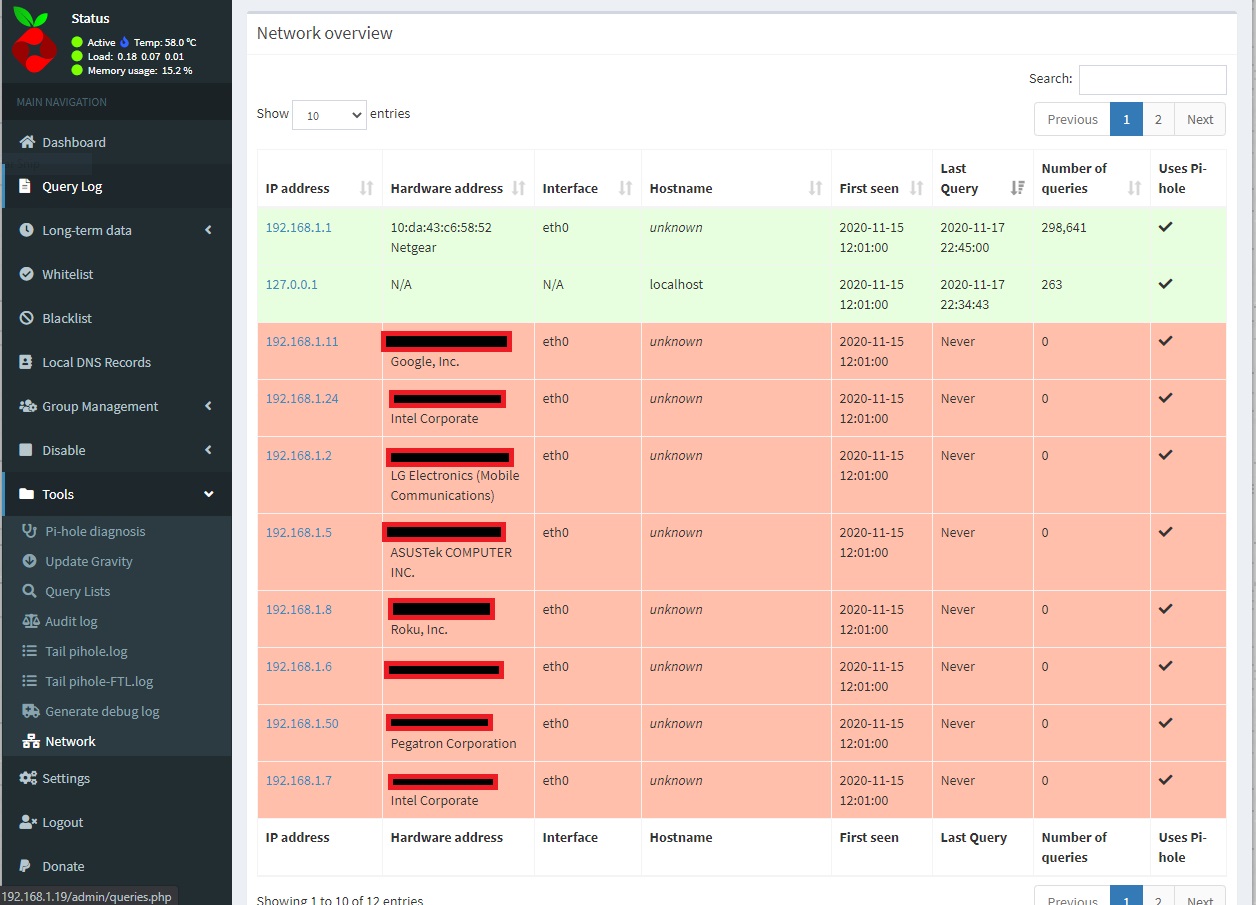Open the Settings menu item
1256x905 pixels.
tap(116, 778)
